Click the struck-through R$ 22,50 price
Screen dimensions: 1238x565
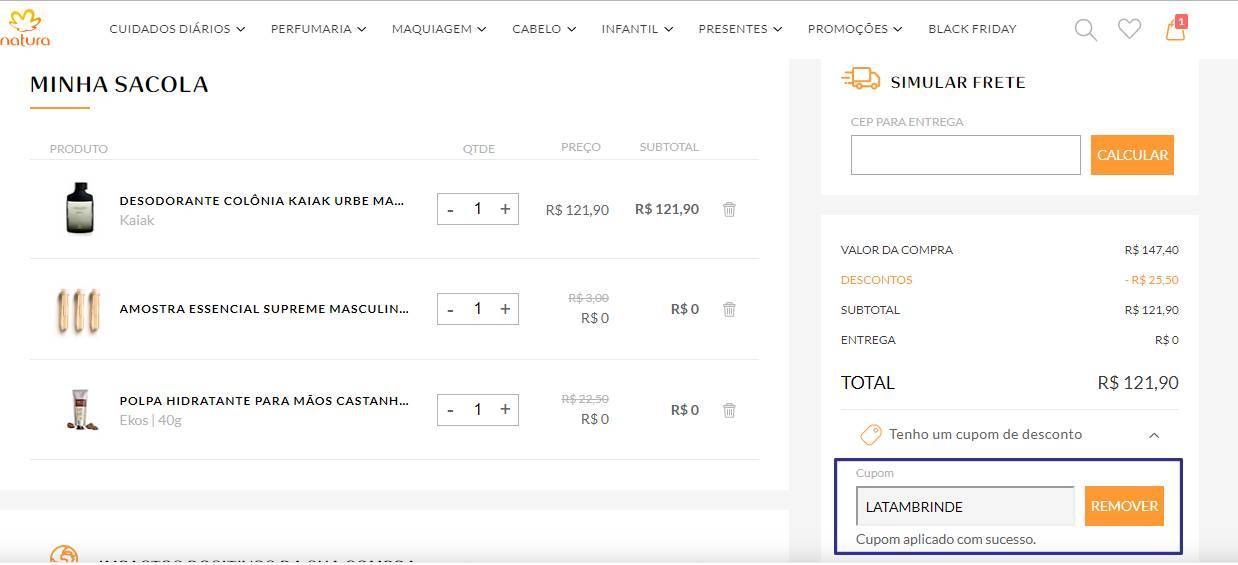[584, 399]
